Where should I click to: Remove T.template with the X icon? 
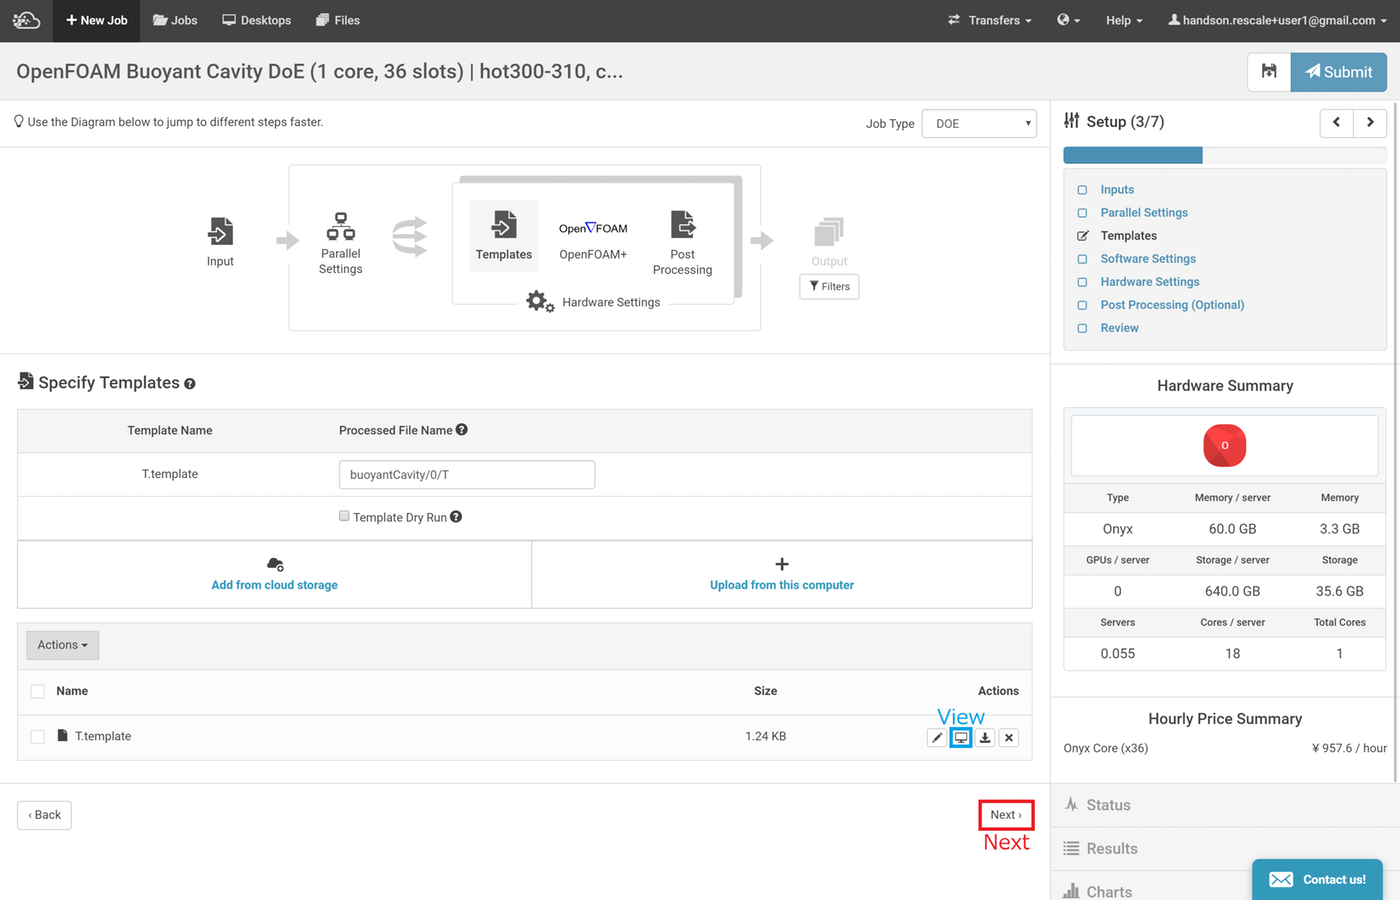tap(1009, 738)
